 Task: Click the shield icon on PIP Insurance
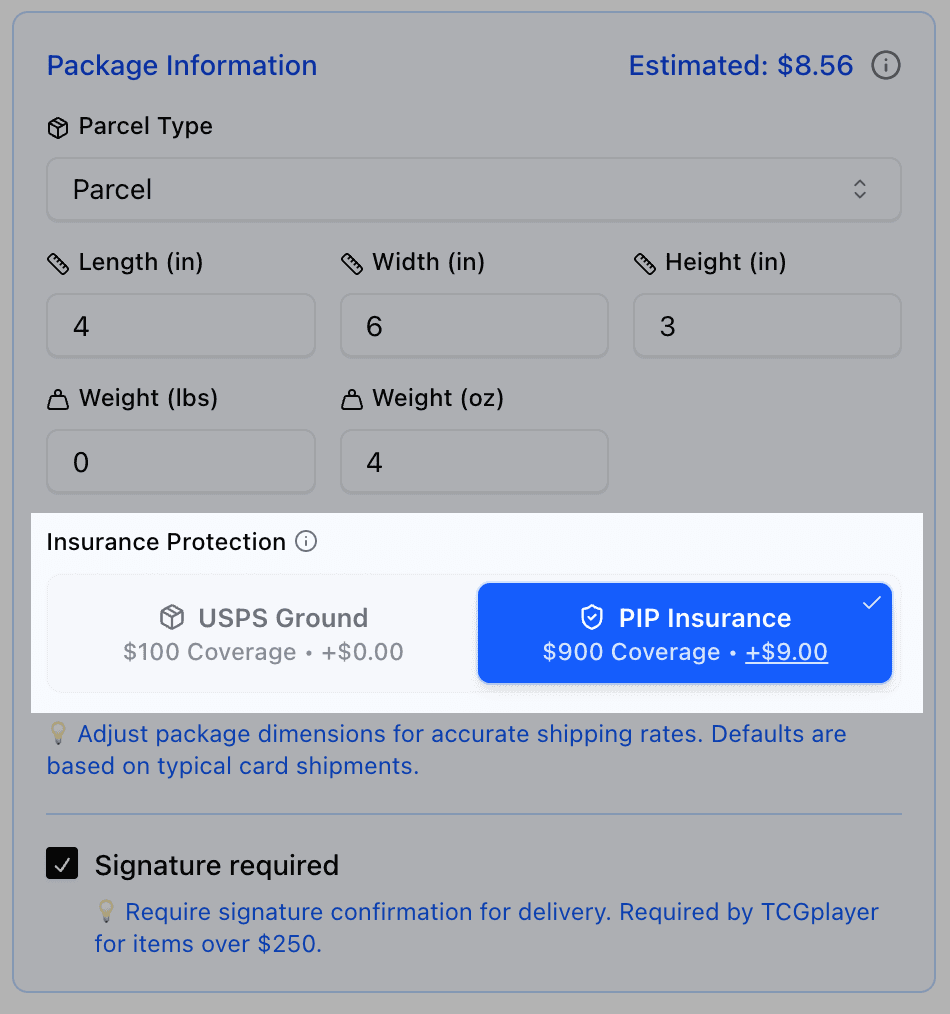click(591, 617)
